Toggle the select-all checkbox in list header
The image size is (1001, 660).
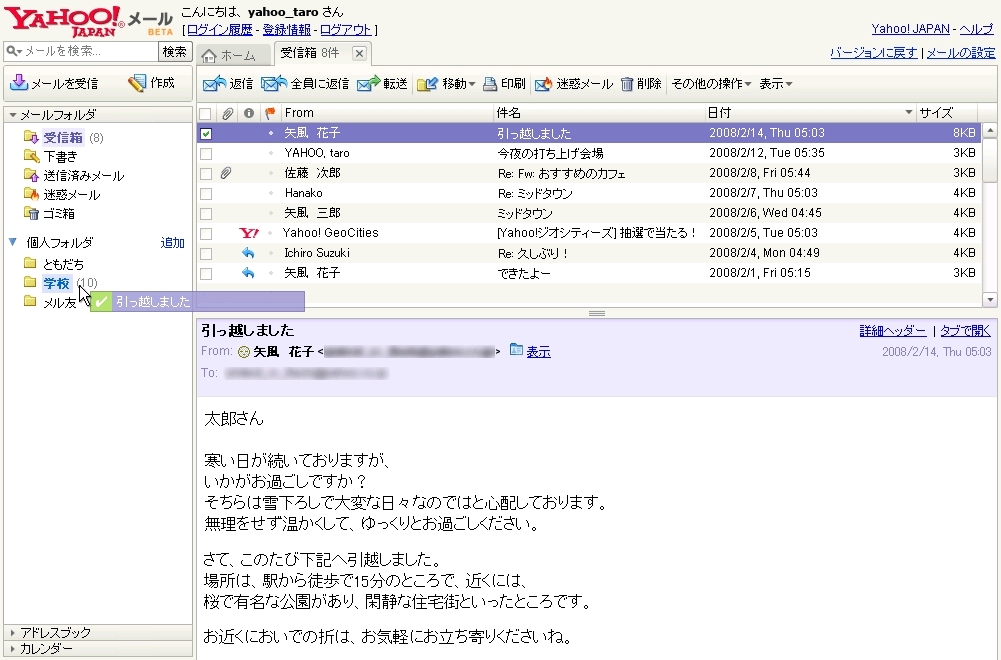(x=205, y=114)
